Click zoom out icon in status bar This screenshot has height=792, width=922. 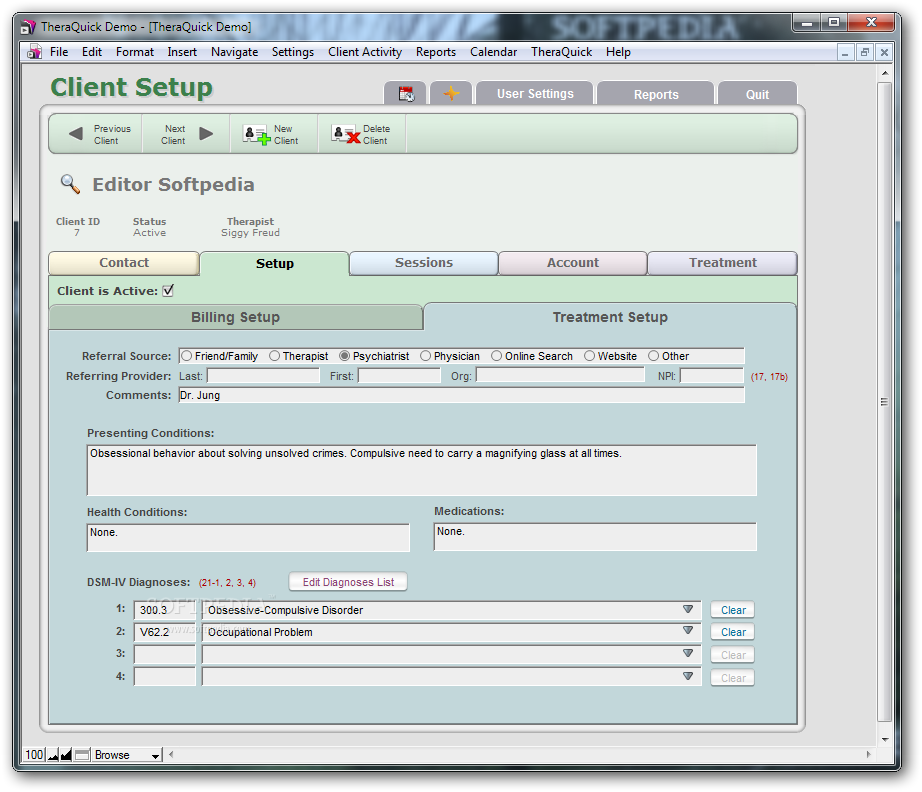53,754
